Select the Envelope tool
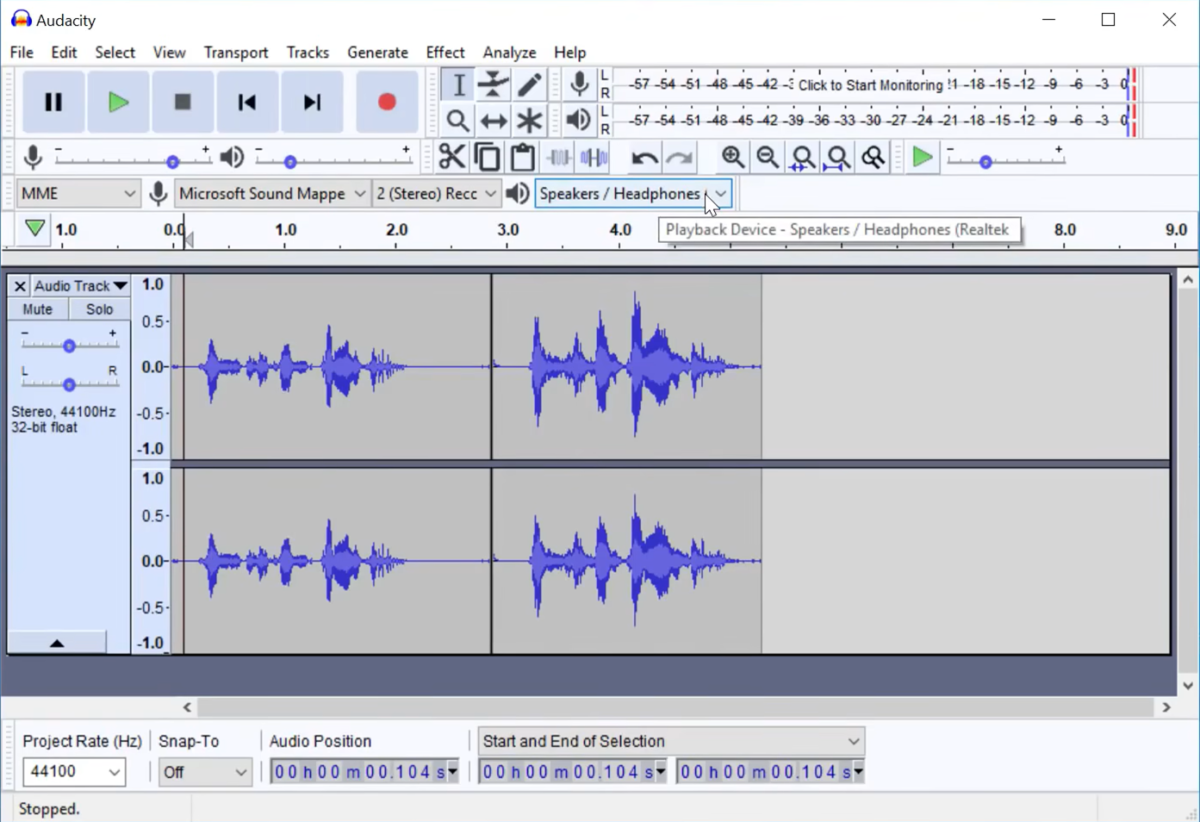The width and height of the screenshot is (1200, 822). click(x=493, y=85)
